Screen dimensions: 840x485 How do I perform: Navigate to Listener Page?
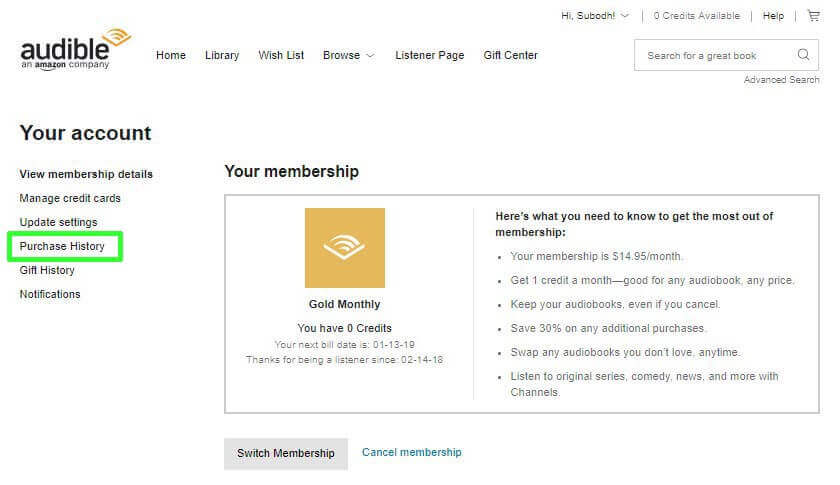(429, 55)
